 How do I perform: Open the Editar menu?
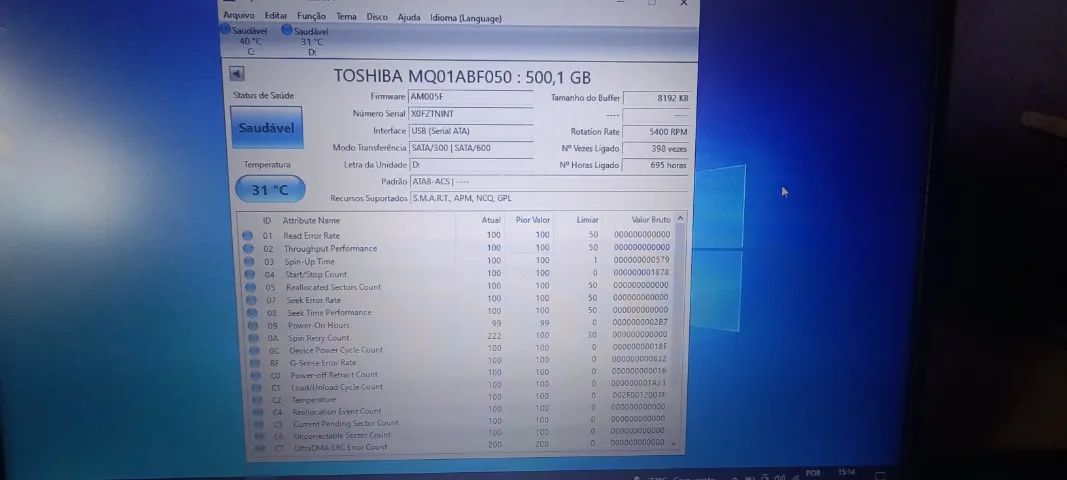coord(276,16)
